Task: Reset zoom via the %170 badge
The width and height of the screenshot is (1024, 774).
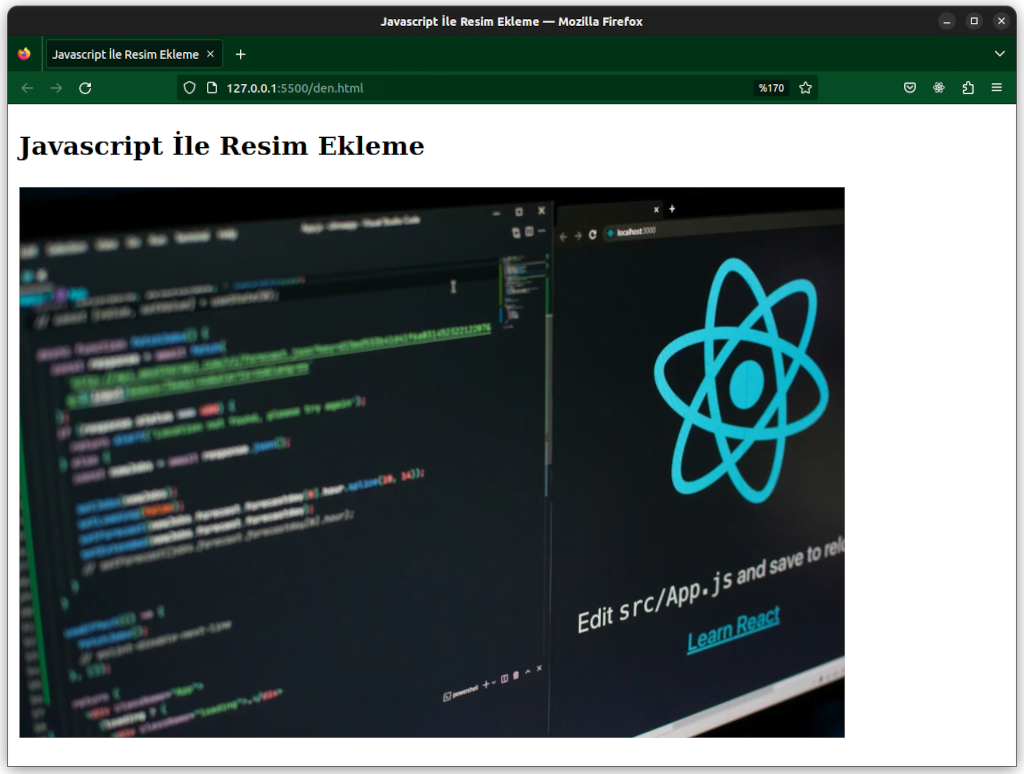Action: tap(771, 88)
